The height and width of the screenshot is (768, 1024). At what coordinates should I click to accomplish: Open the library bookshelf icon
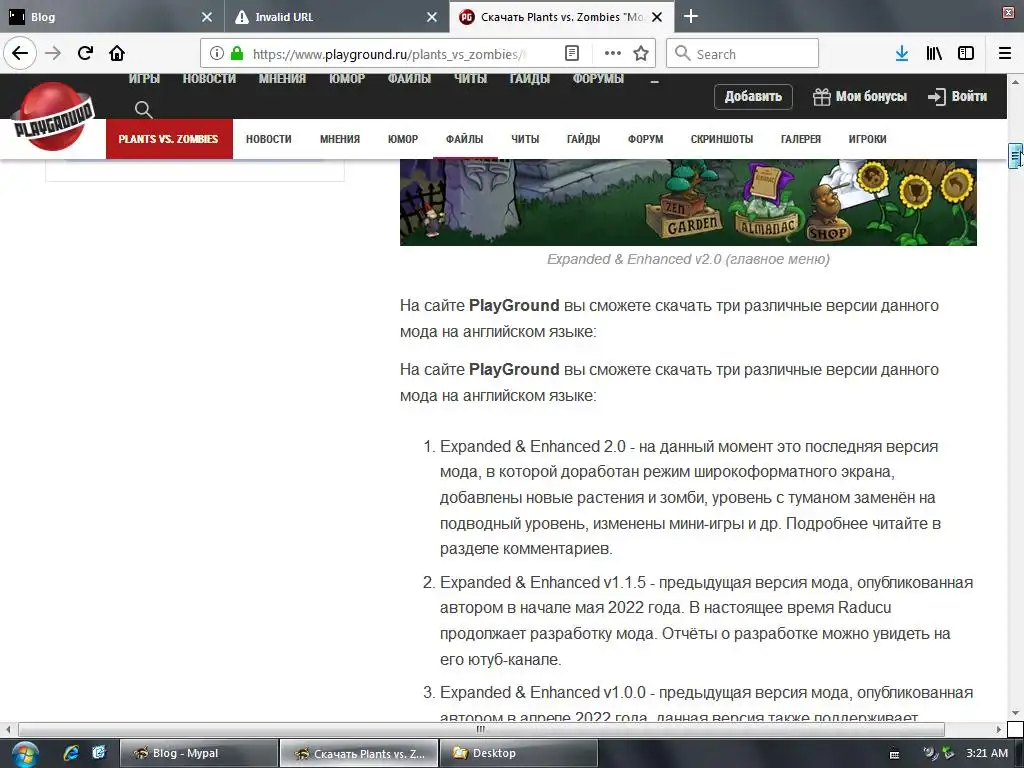point(934,54)
